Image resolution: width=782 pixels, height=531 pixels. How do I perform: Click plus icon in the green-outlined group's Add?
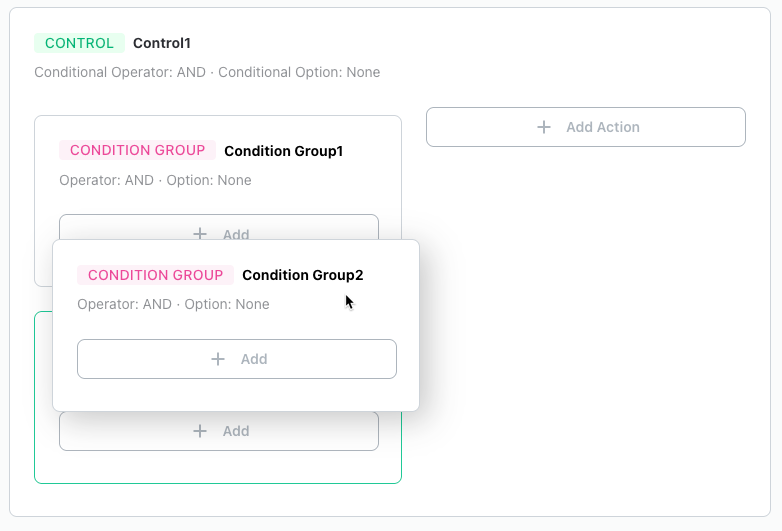(200, 431)
